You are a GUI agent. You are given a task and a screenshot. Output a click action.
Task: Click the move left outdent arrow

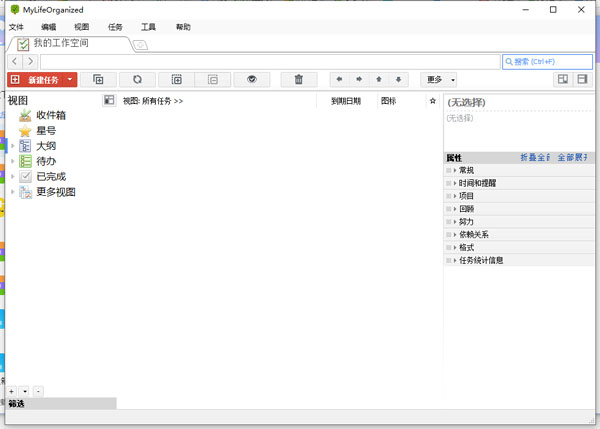click(339, 80)
